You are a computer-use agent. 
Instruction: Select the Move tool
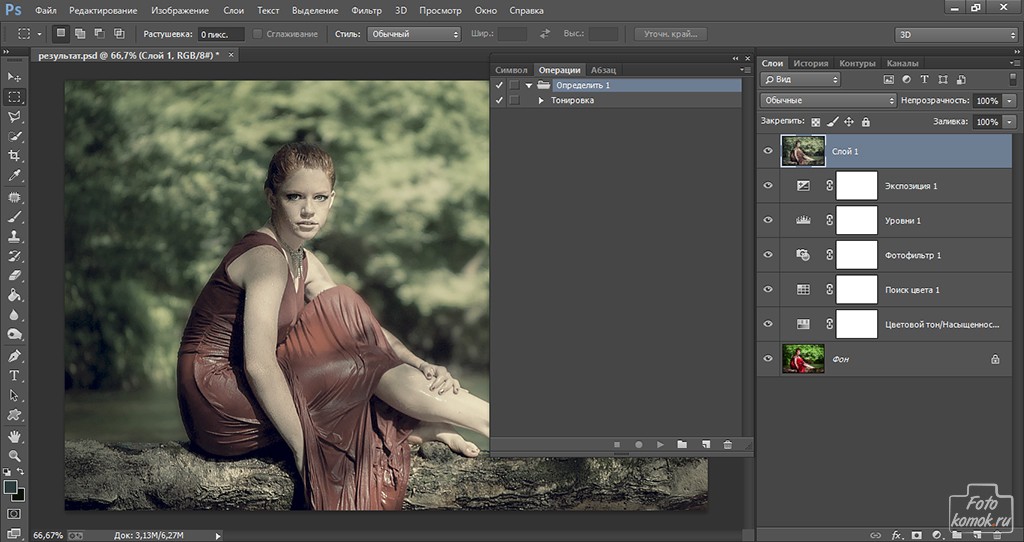coord(14,77)
